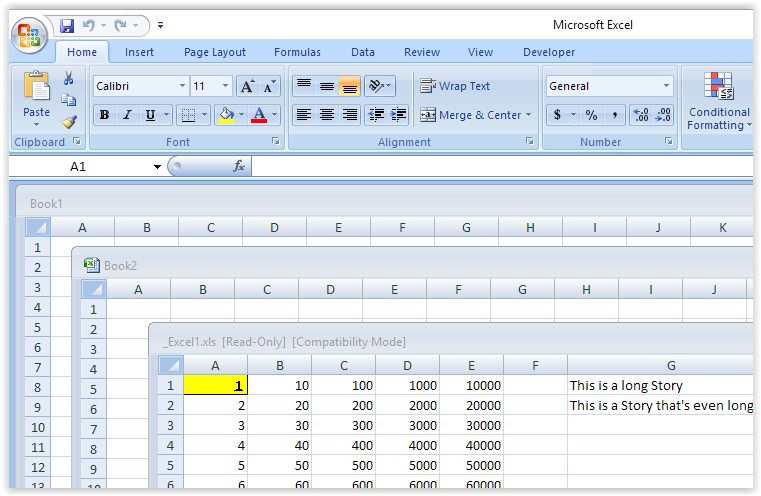The image size is (761, 496).
Task: Click the Name Box showing A1
Action: (x=78, y=167)
